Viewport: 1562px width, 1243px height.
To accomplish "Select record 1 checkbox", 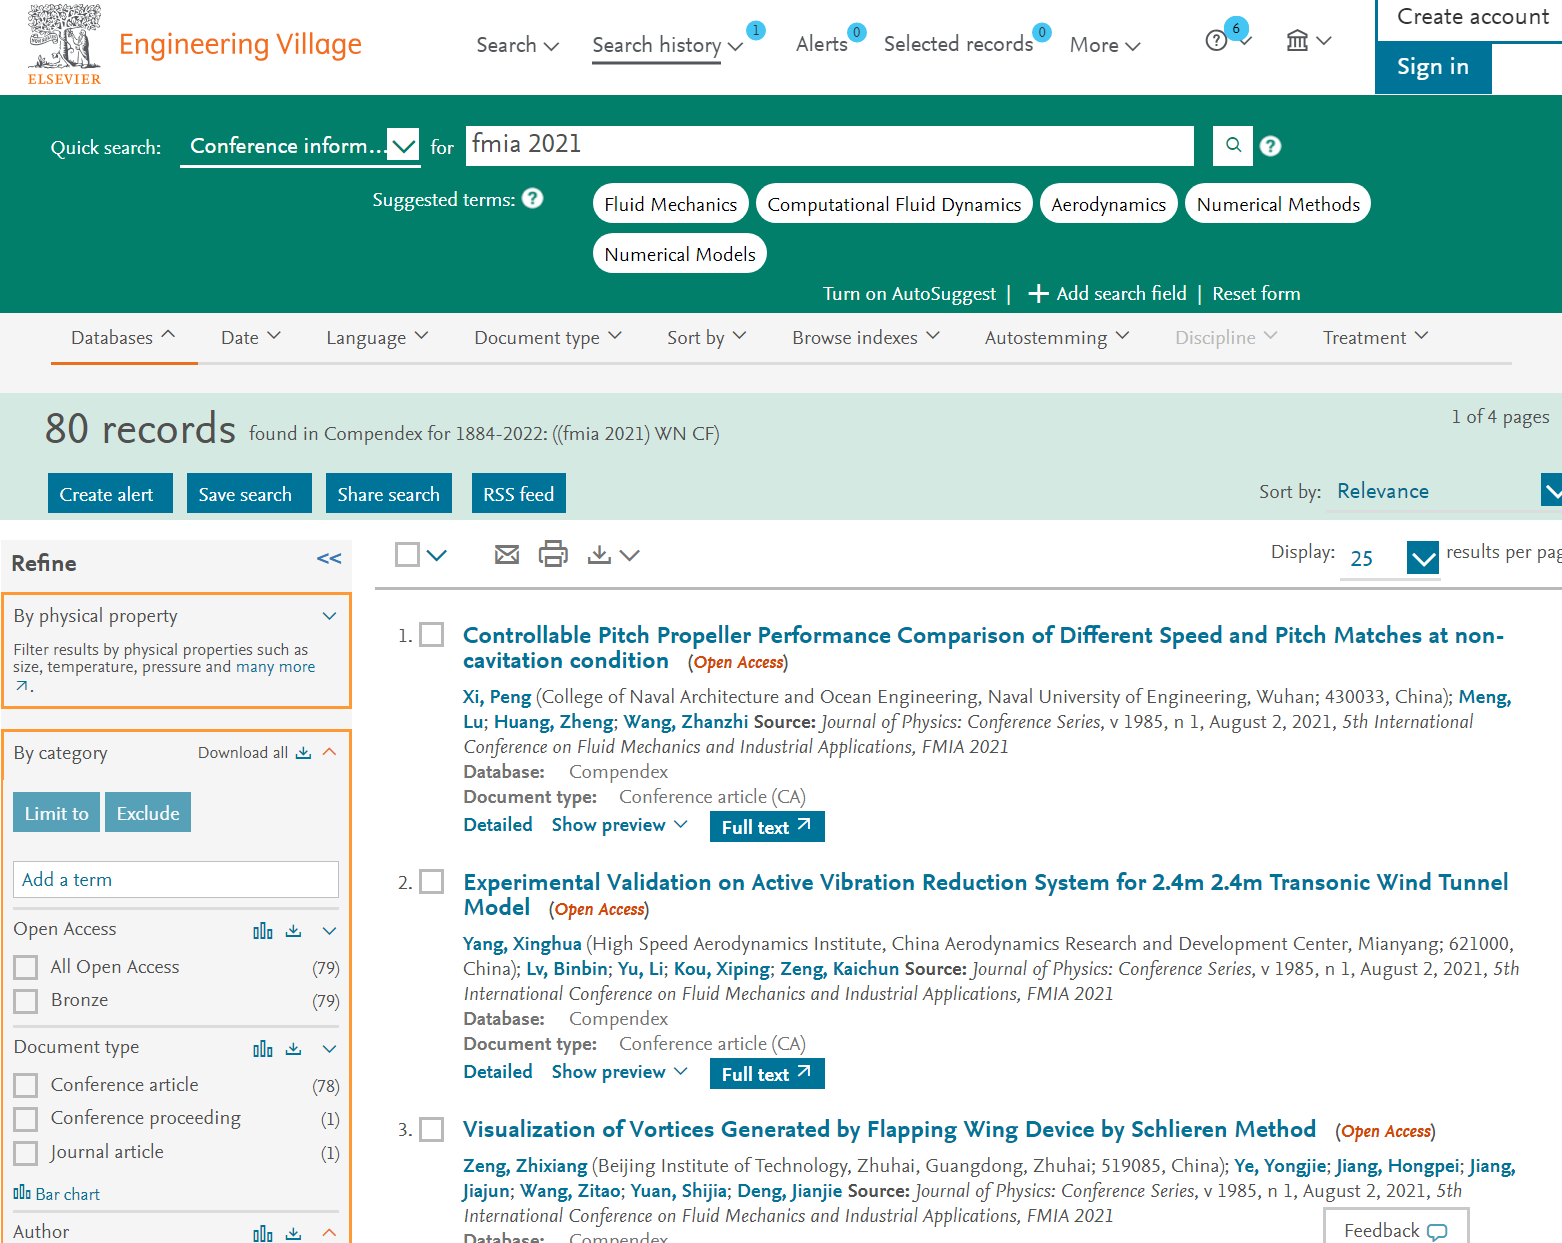I will 432,635.
